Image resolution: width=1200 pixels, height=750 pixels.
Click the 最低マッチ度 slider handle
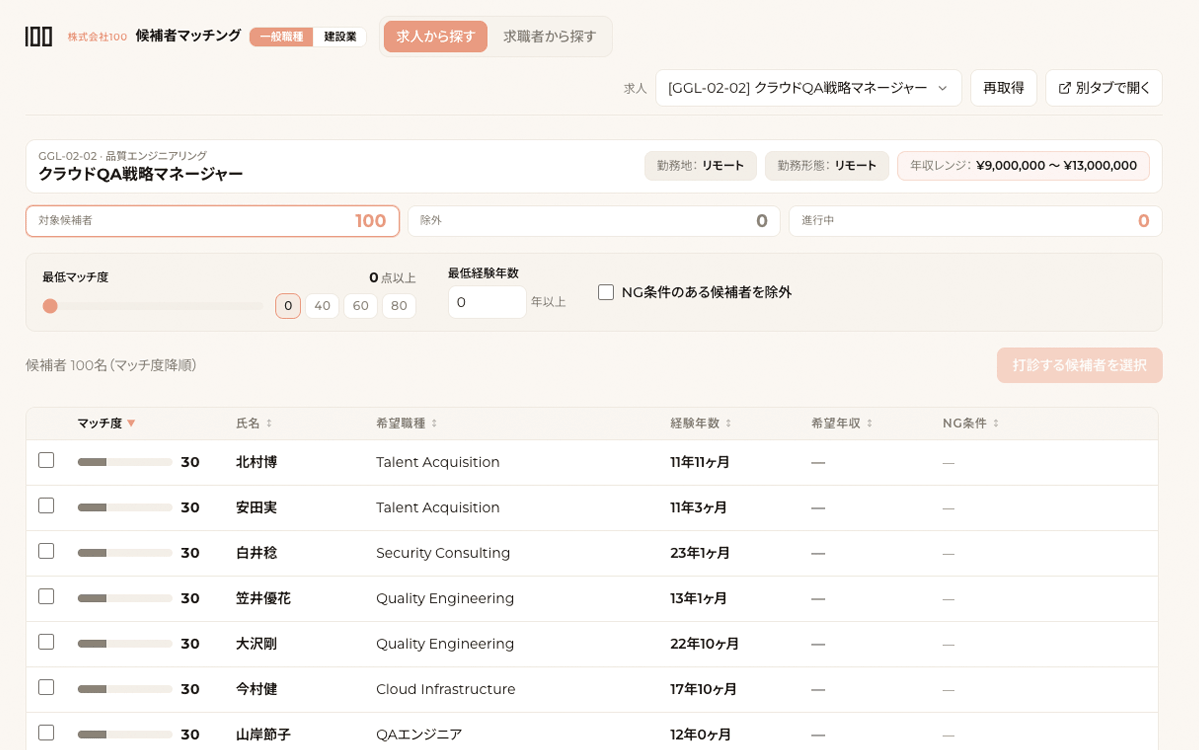coord(50,306)
